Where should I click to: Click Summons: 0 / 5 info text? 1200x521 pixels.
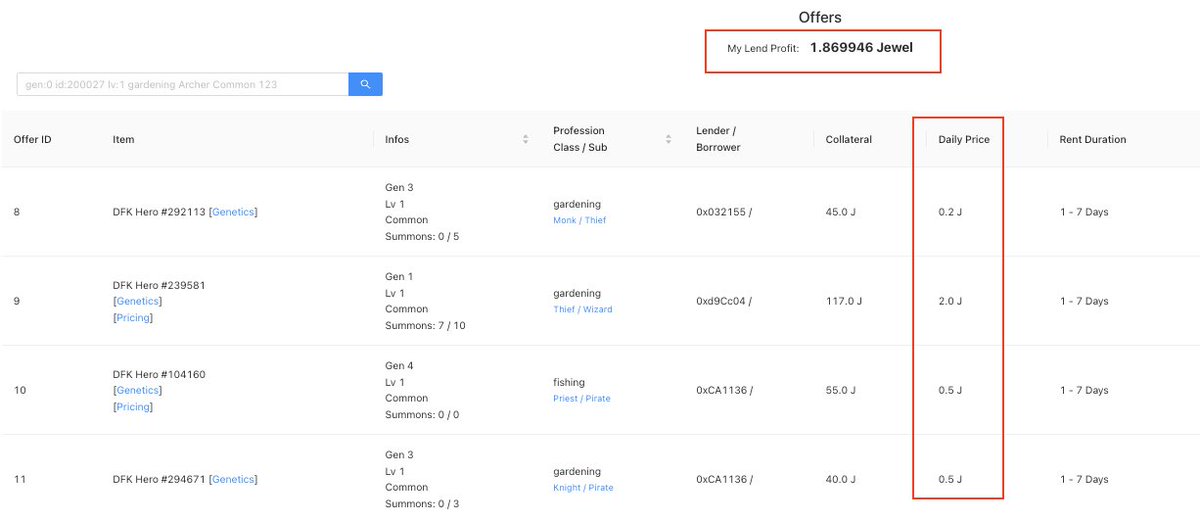click(x=422, y=236)
